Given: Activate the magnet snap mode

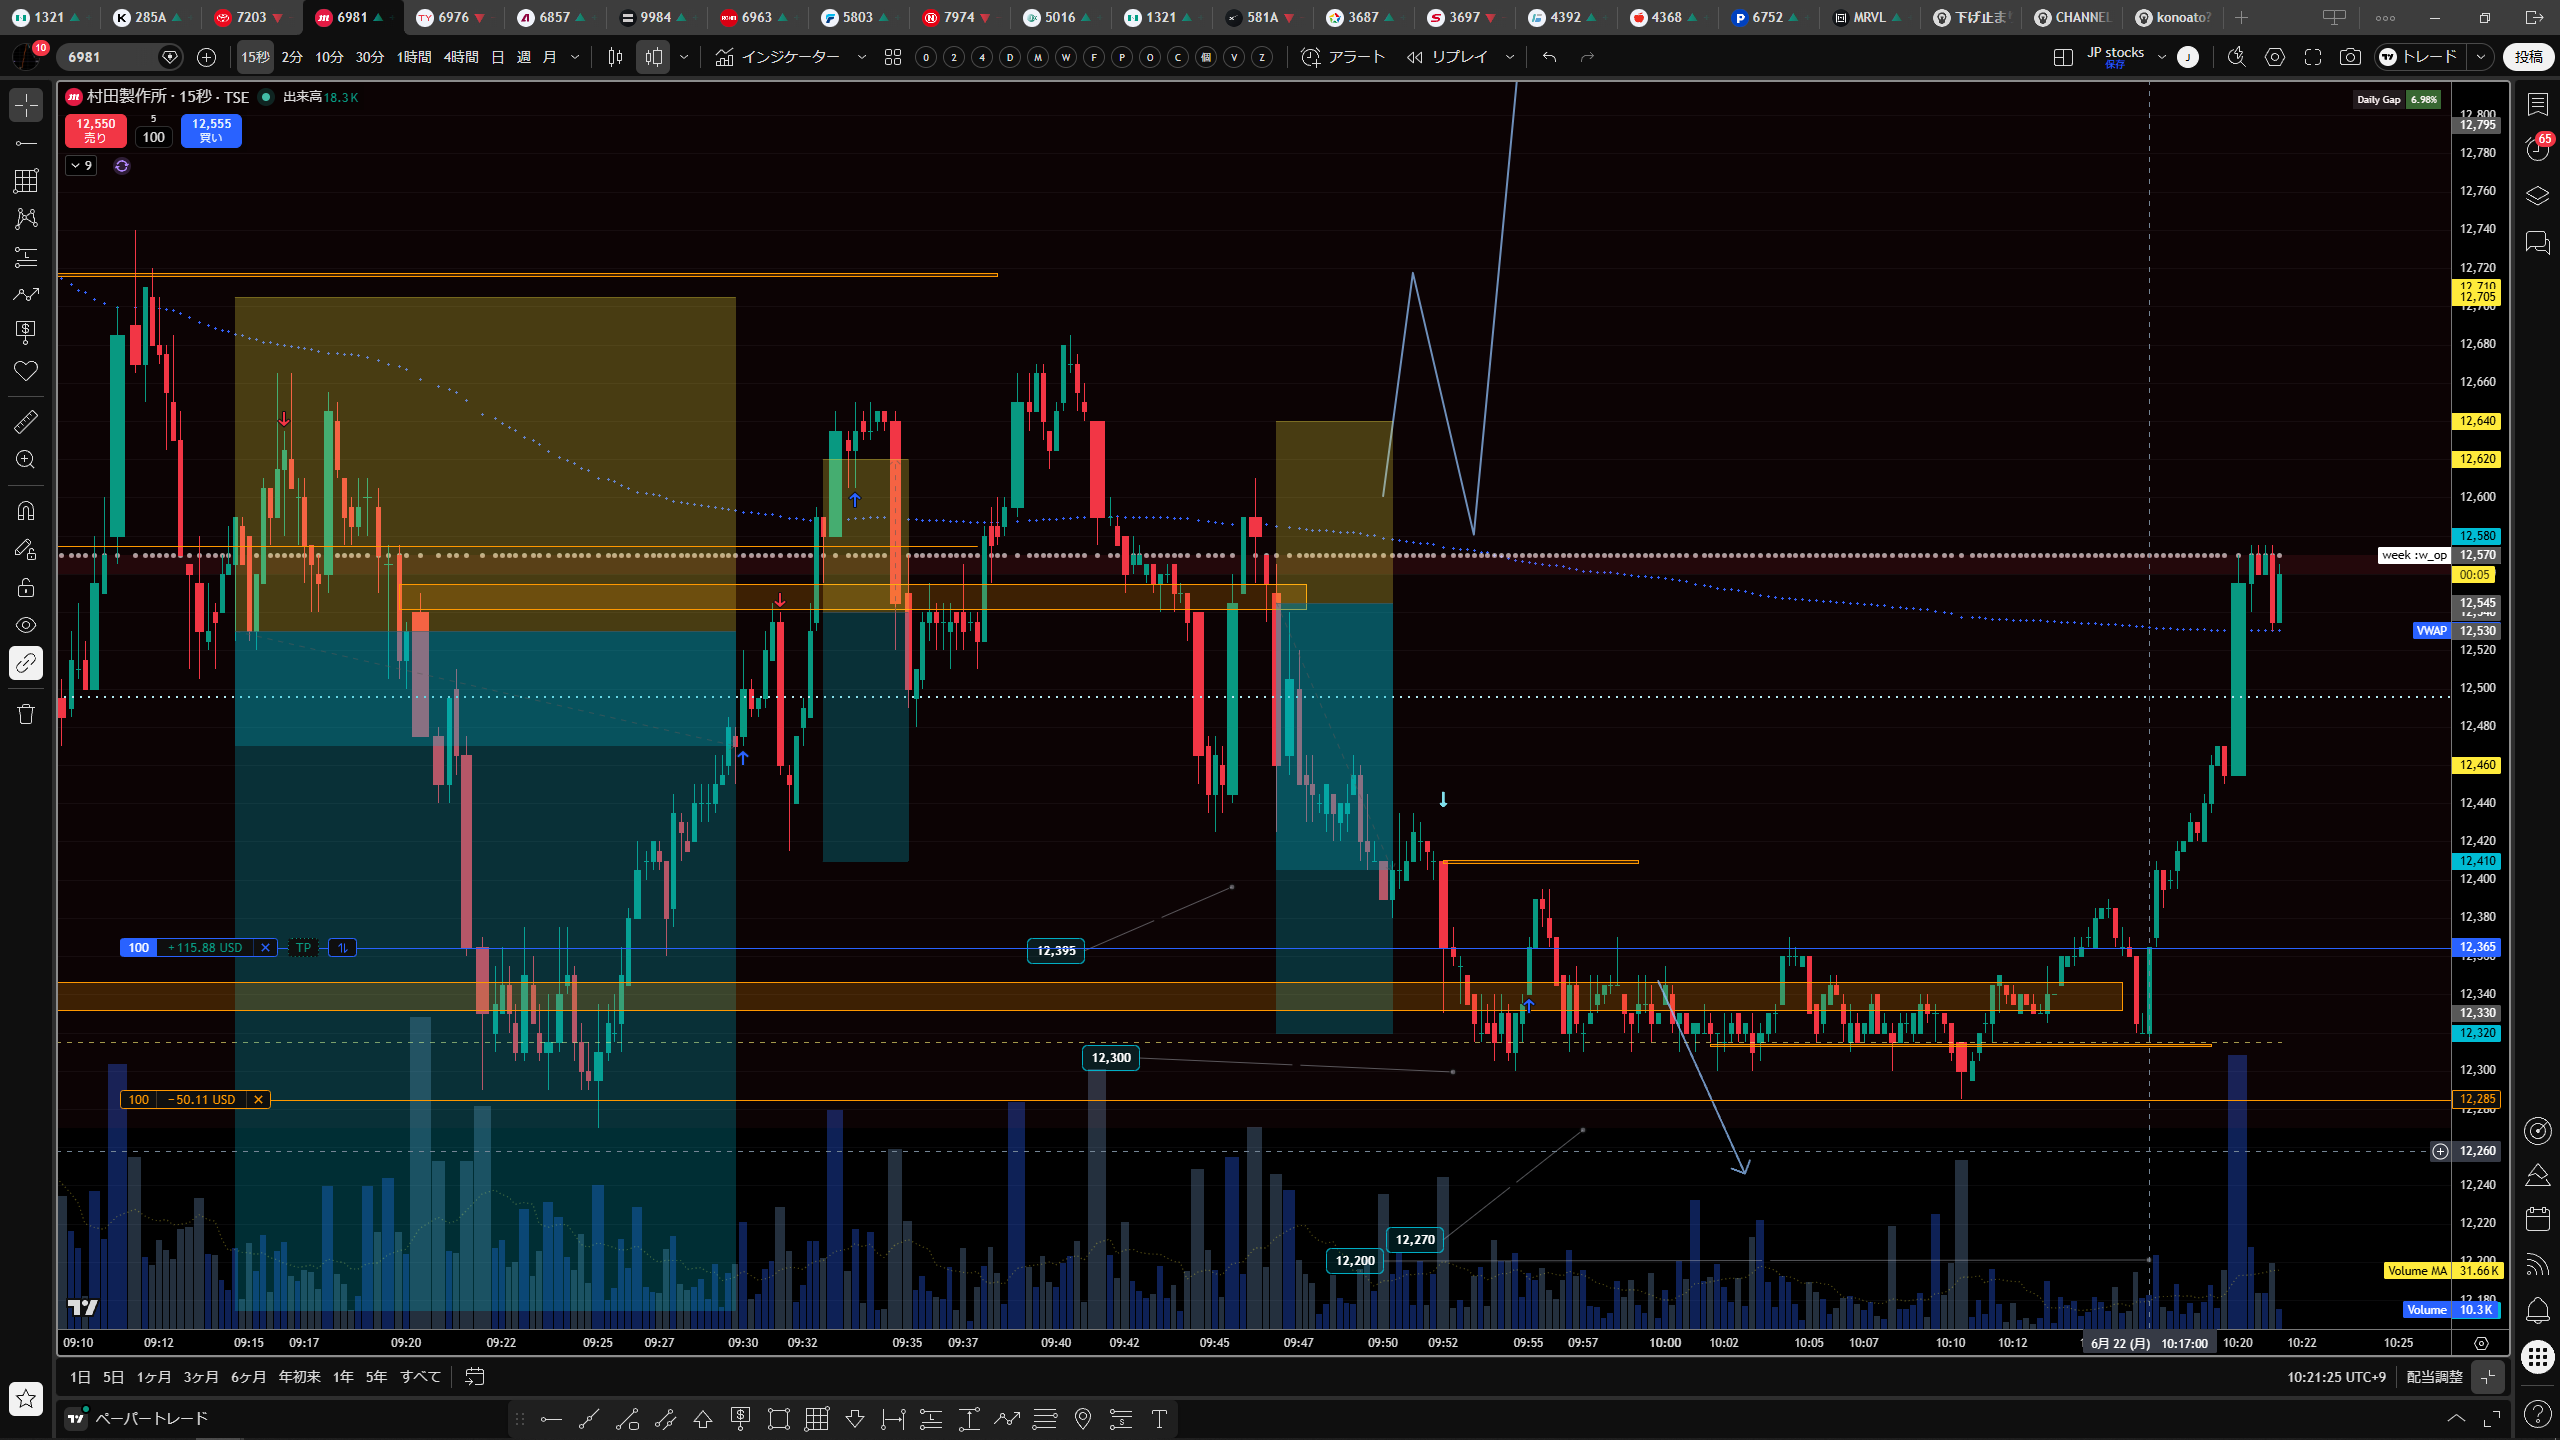Looking at the screenshot, I should coord(26,511).
